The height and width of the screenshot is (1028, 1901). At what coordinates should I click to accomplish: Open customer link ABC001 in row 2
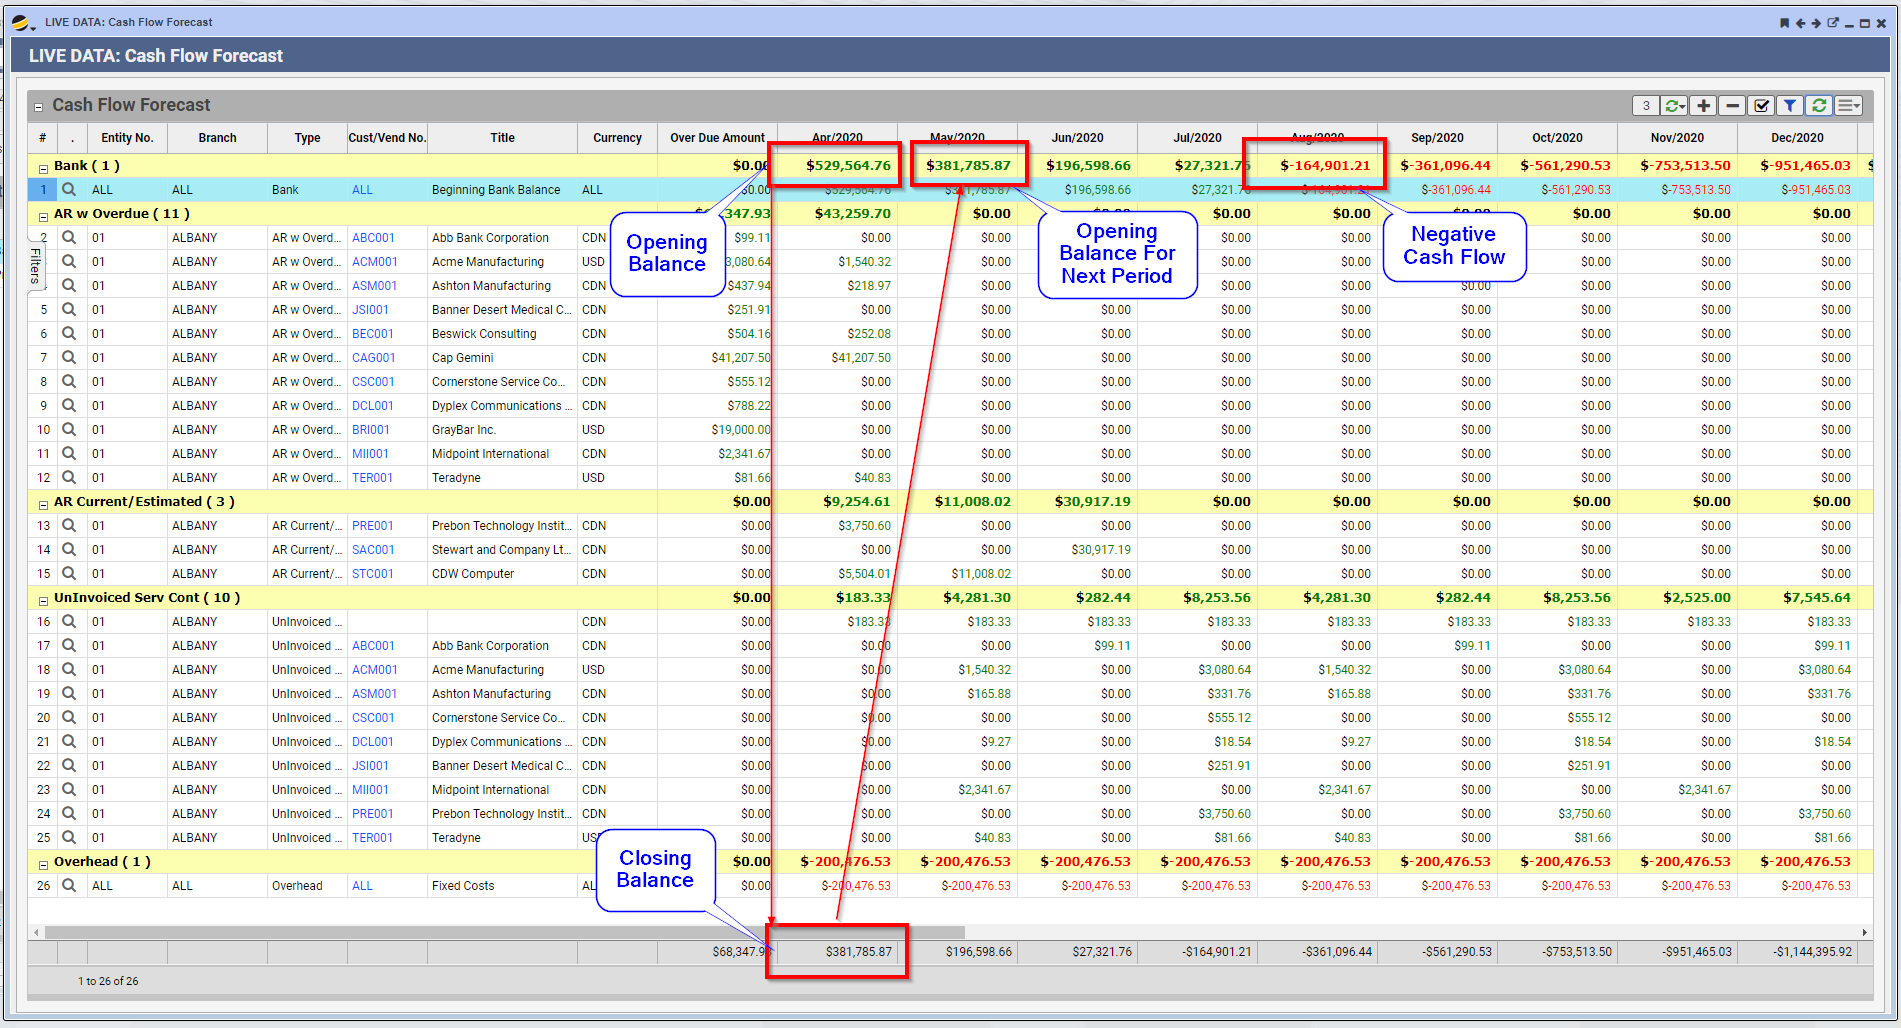pos(373,238)
